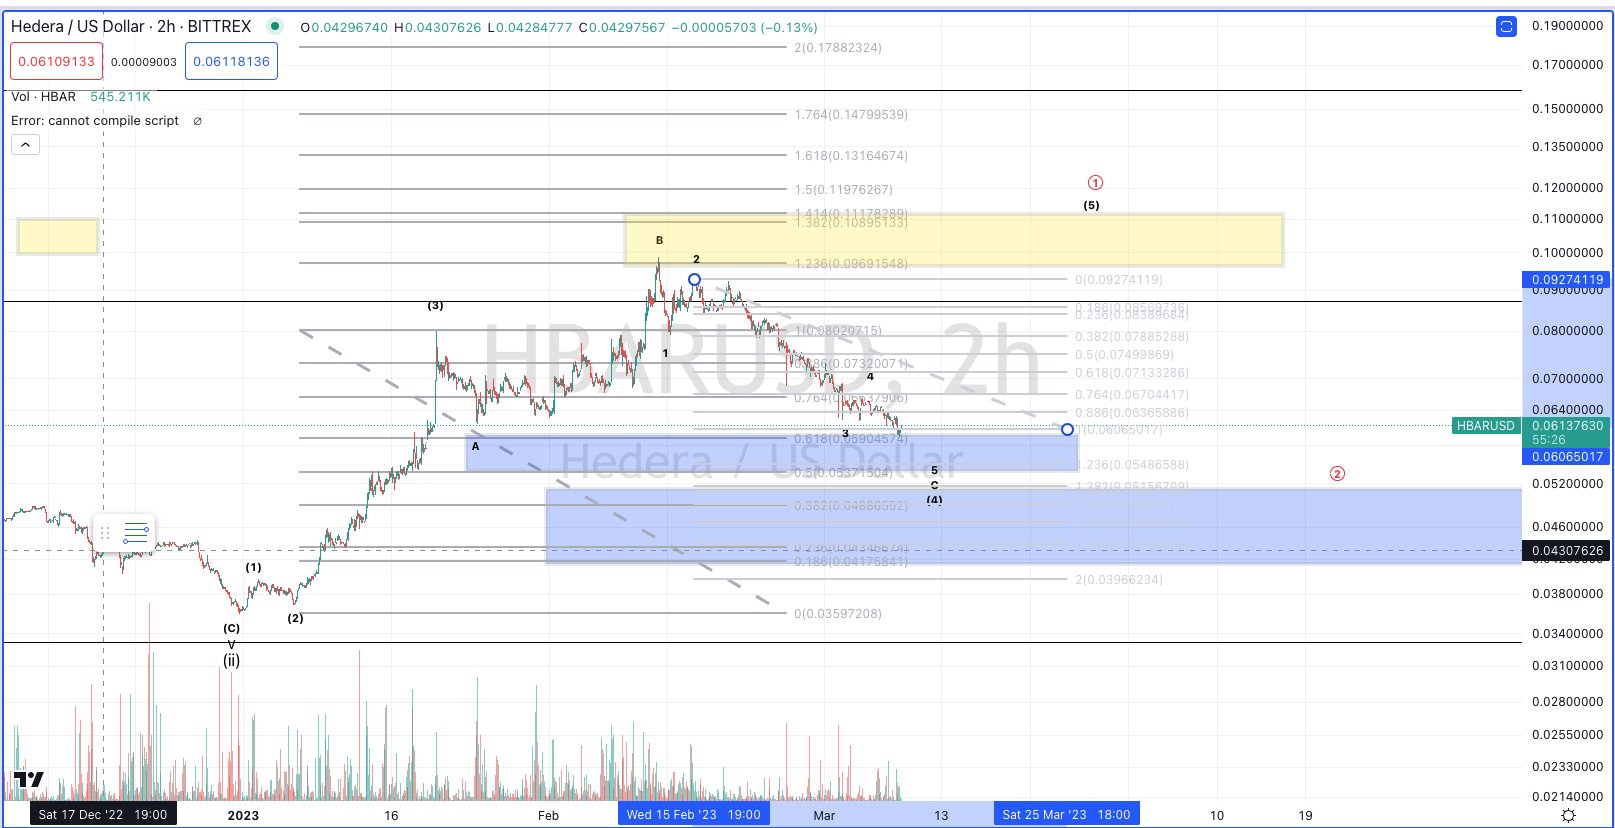Click 0.09274119 blue price axis label
Screen dimensions: 1615x828
pos(1567,280)
